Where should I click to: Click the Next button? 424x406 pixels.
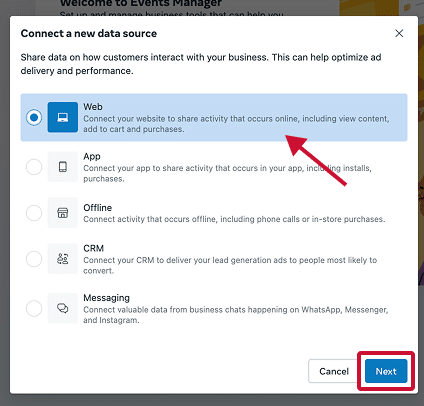[386, 371]
